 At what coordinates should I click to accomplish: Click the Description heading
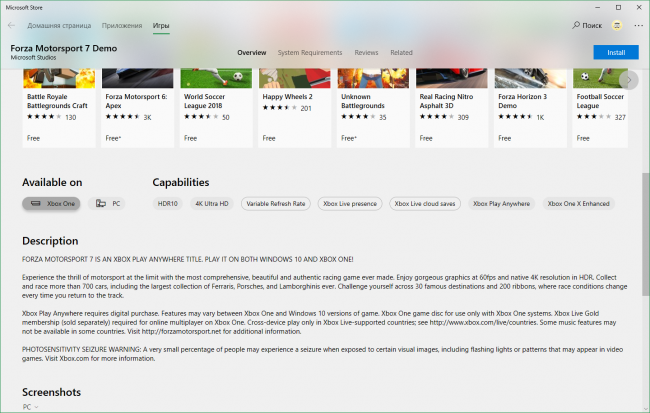50,241
